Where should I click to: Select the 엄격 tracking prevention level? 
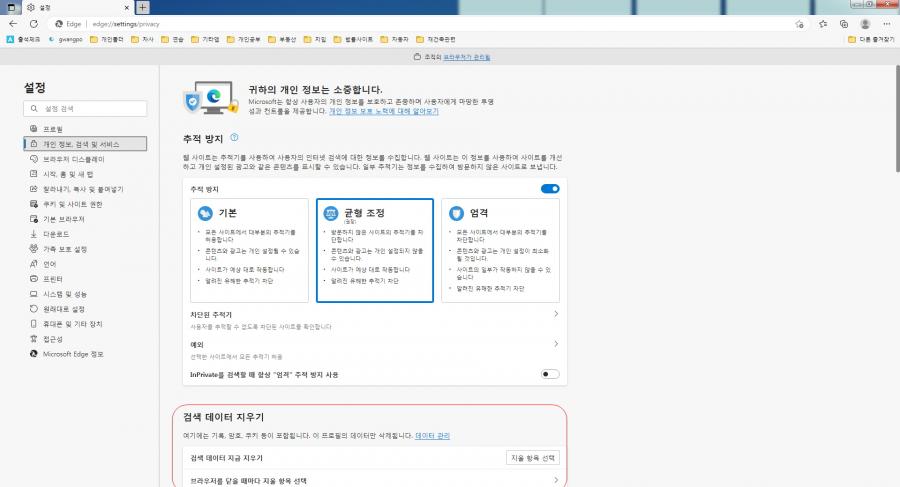click(x=500, y=250)
